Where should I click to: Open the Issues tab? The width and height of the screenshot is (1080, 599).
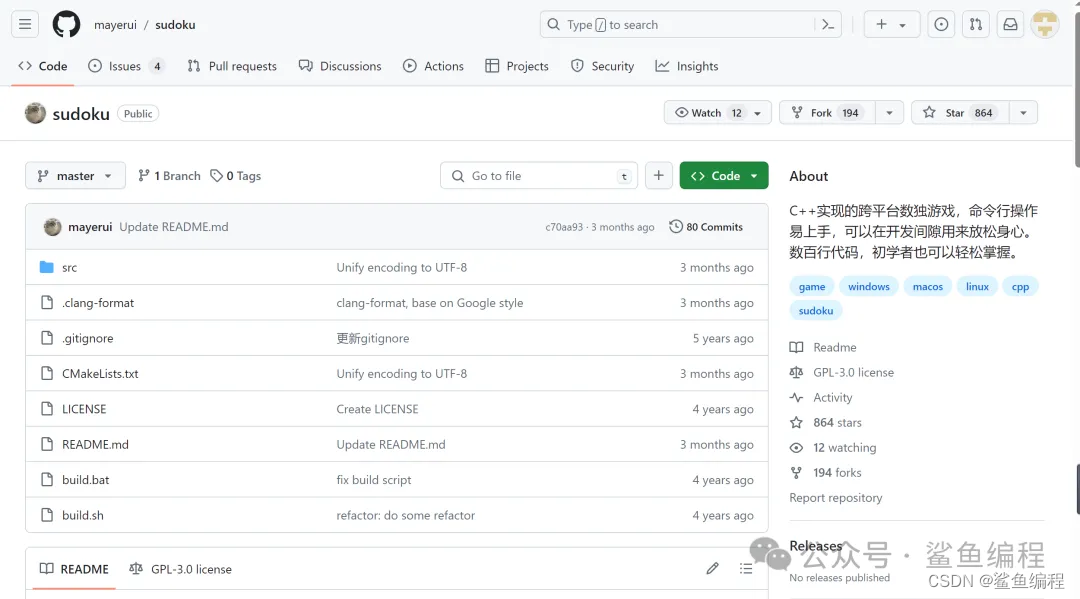pos(126,66)
